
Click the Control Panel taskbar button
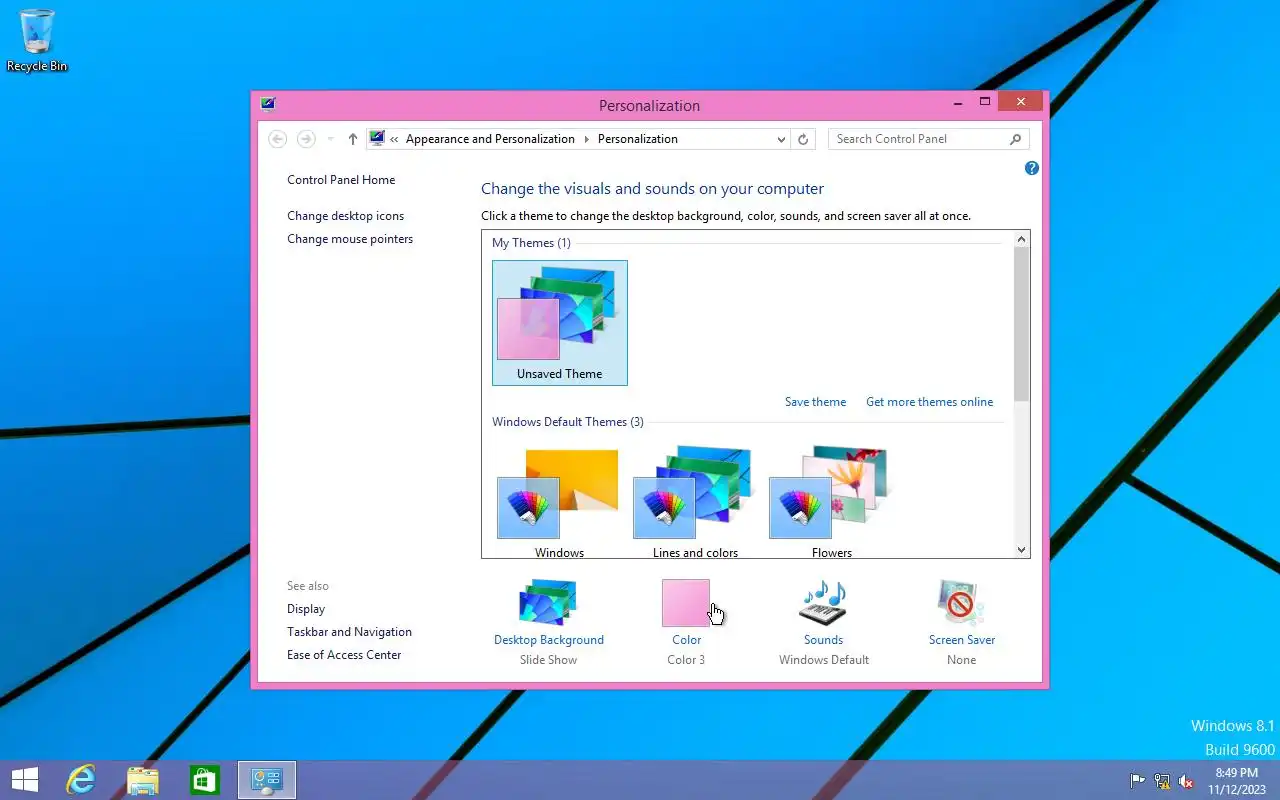(x=267, y=780)
